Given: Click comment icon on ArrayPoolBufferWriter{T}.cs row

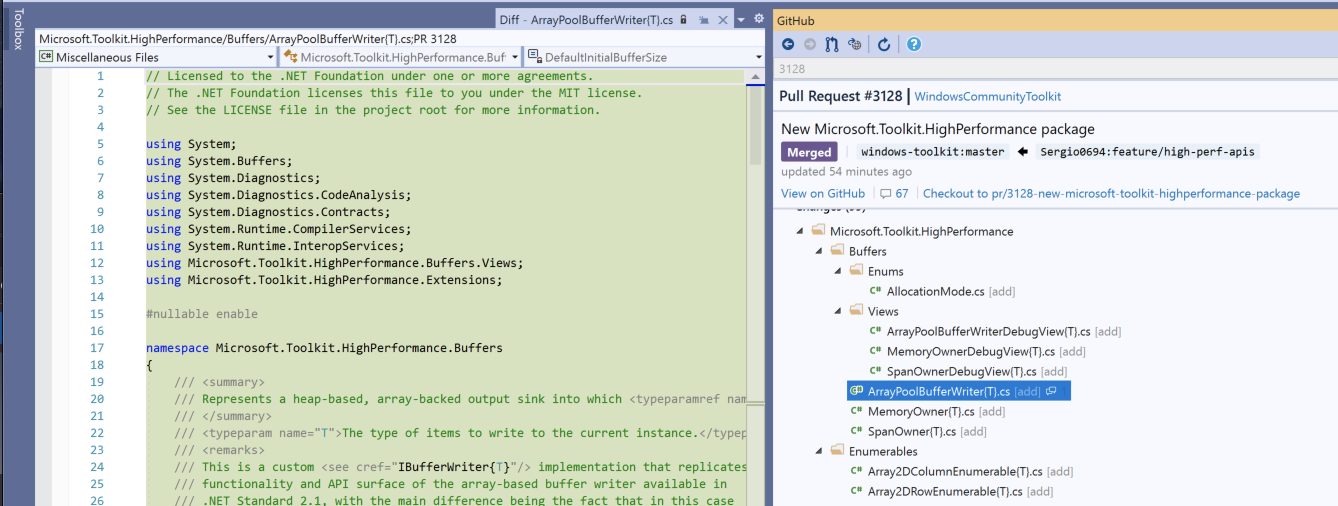Looking at the screenshot, I should (x=1051, y=391).
